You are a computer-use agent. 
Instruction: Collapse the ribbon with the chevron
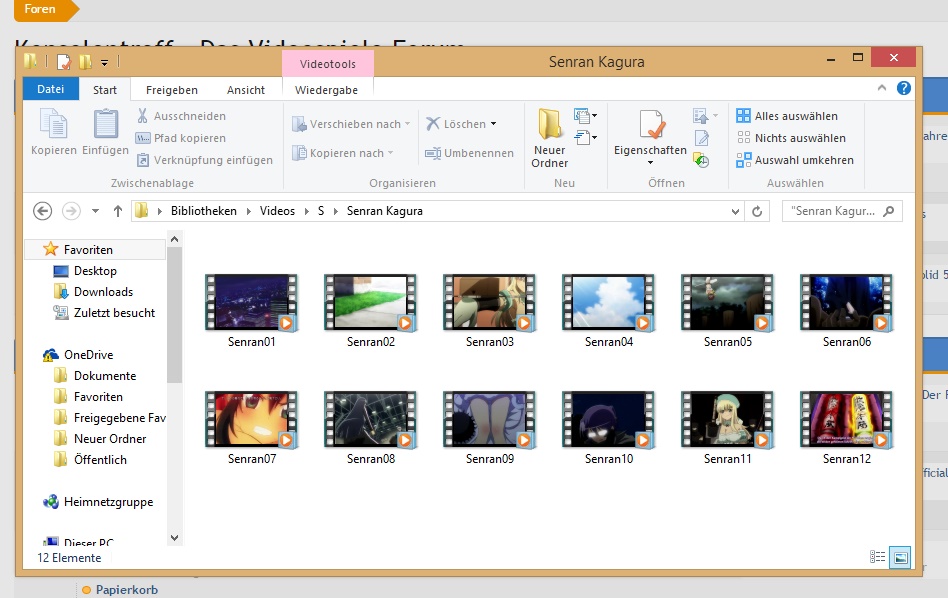882,88
